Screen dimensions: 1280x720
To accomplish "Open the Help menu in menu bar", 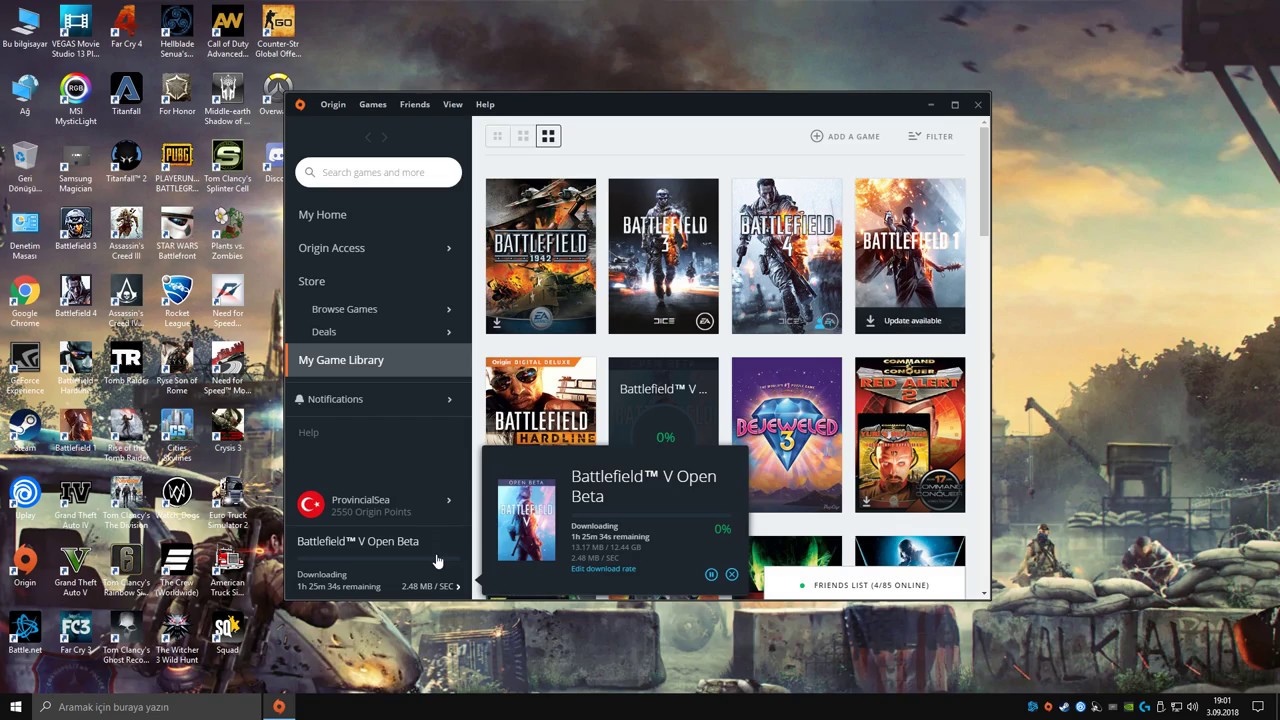I will 485,104.
